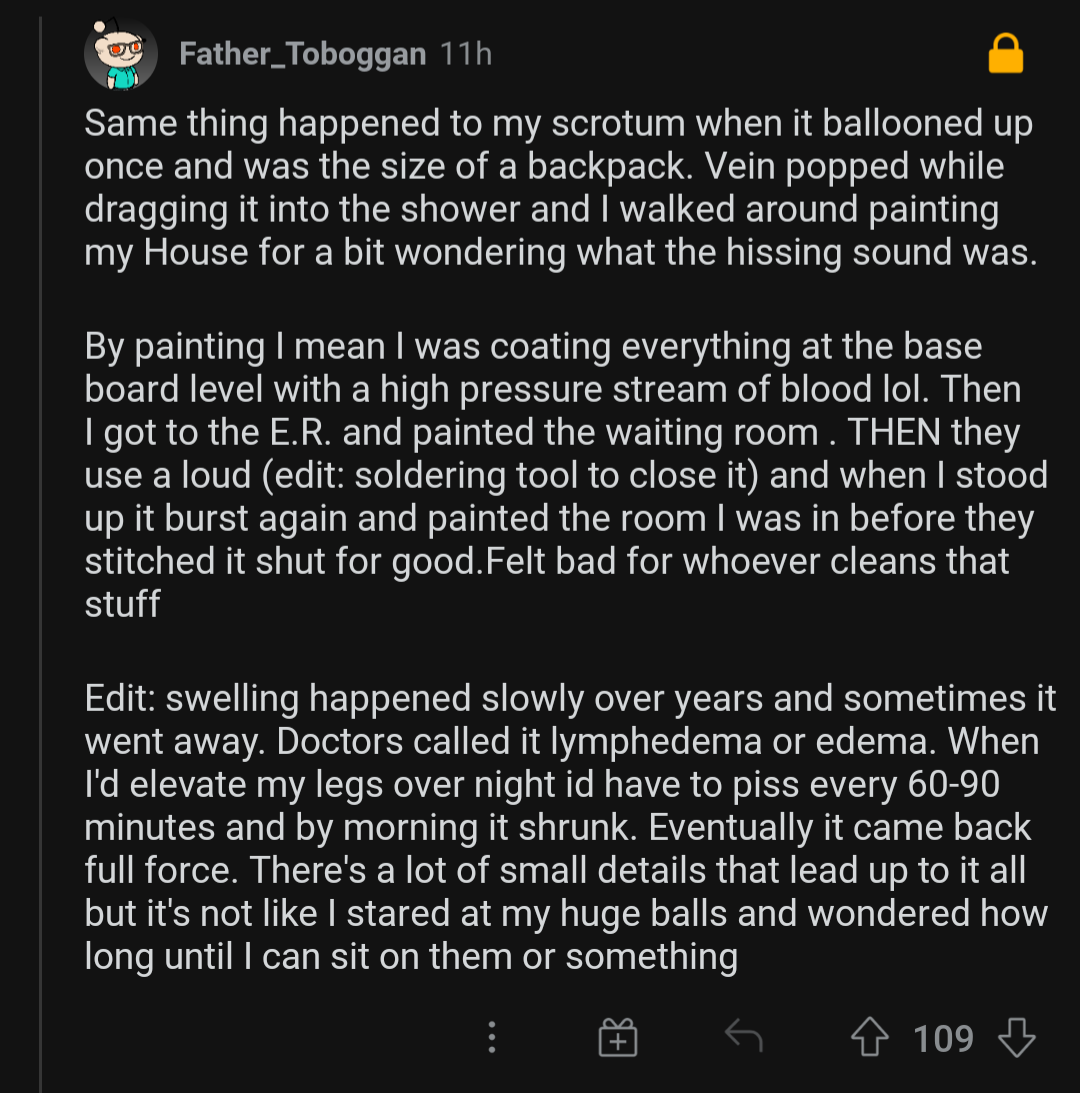Open the Father_Toboggan avatar image
Screen dimensions: 1080x1093
(120, 55)
